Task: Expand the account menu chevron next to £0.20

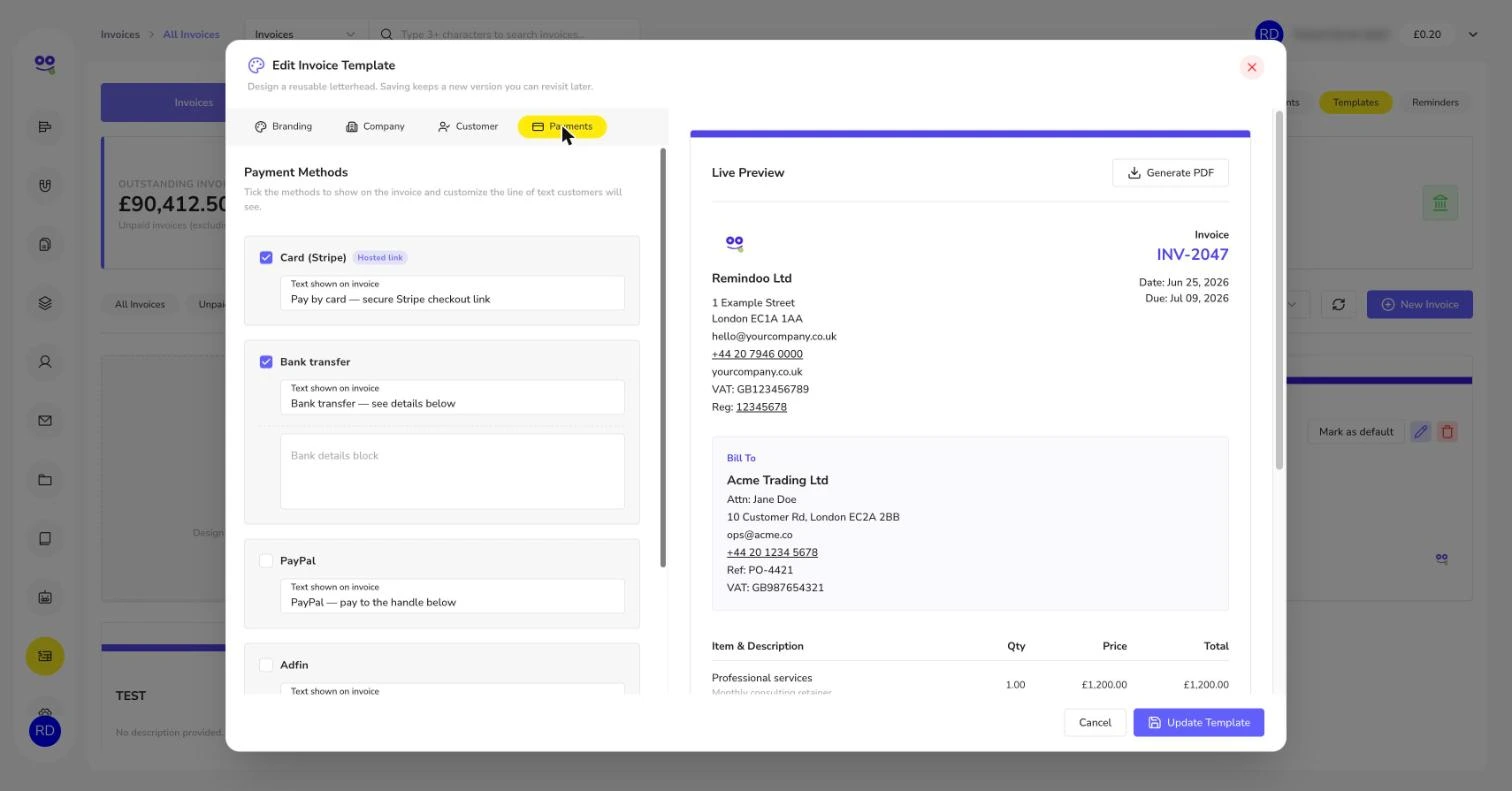Action: point(1472,34)
